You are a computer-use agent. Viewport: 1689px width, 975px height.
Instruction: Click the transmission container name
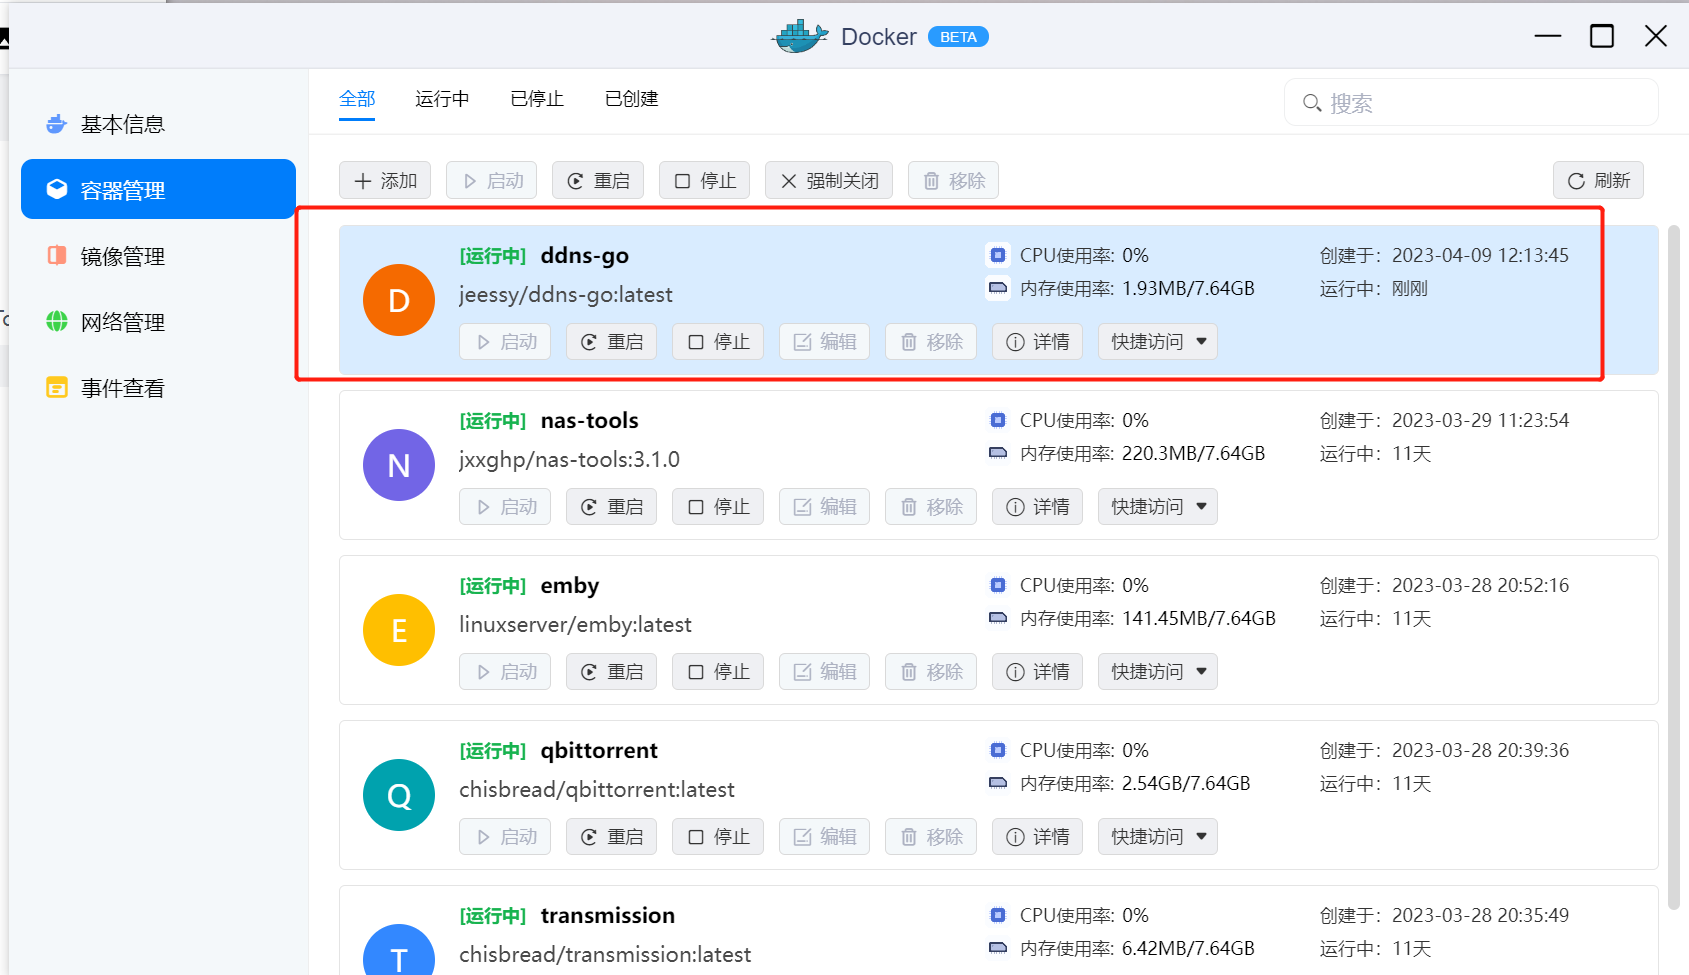[x=608, y=916]
